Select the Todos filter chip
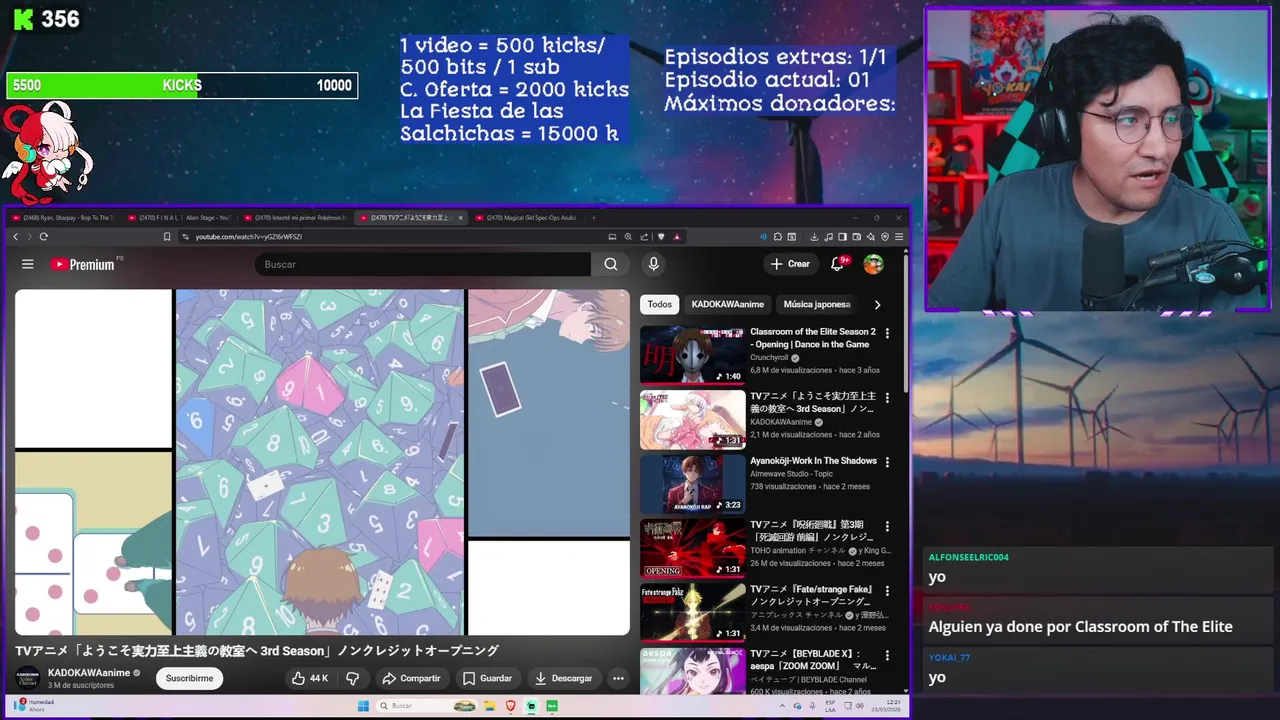This screenshot has width=1280, height=720. click(660, 304)
